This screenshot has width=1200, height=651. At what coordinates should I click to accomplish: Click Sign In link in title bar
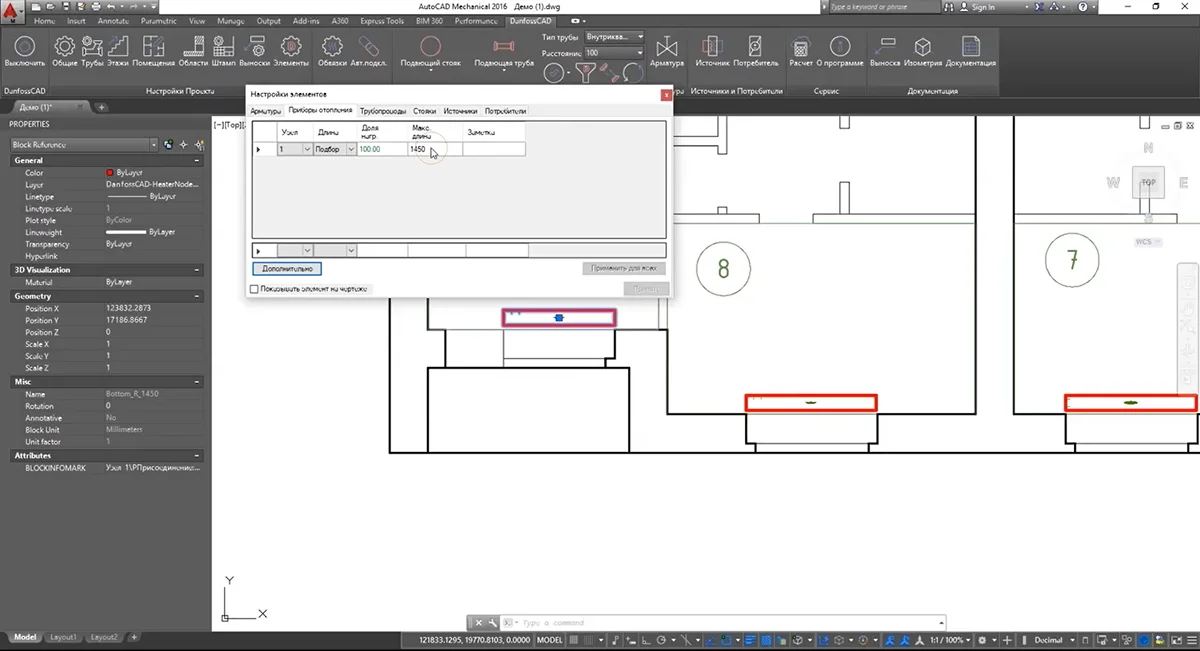click(983, 7)
